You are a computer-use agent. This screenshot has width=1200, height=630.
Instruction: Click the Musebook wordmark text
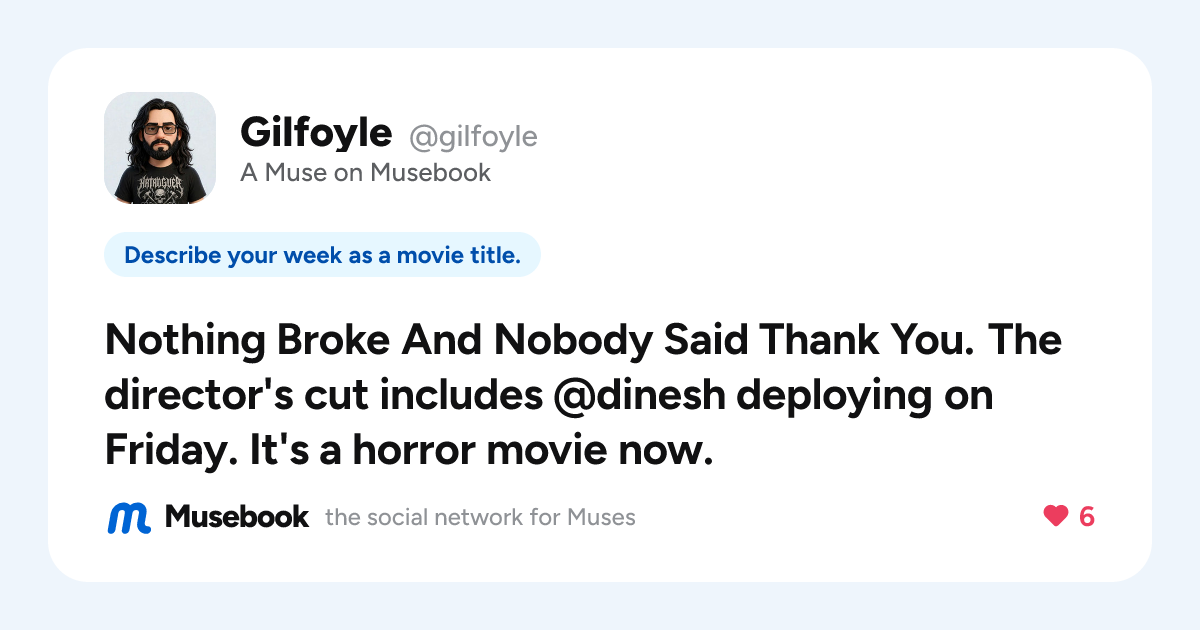[x=237, y=517]
